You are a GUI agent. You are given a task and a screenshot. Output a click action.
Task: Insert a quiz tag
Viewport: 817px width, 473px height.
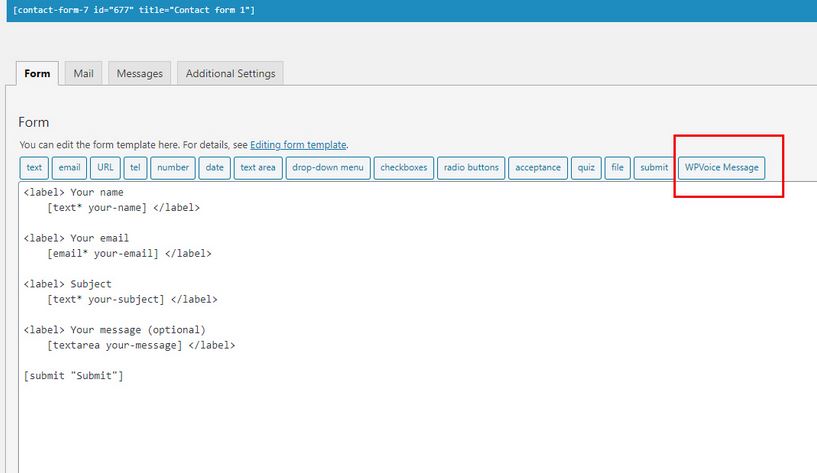tap(586, 168)
